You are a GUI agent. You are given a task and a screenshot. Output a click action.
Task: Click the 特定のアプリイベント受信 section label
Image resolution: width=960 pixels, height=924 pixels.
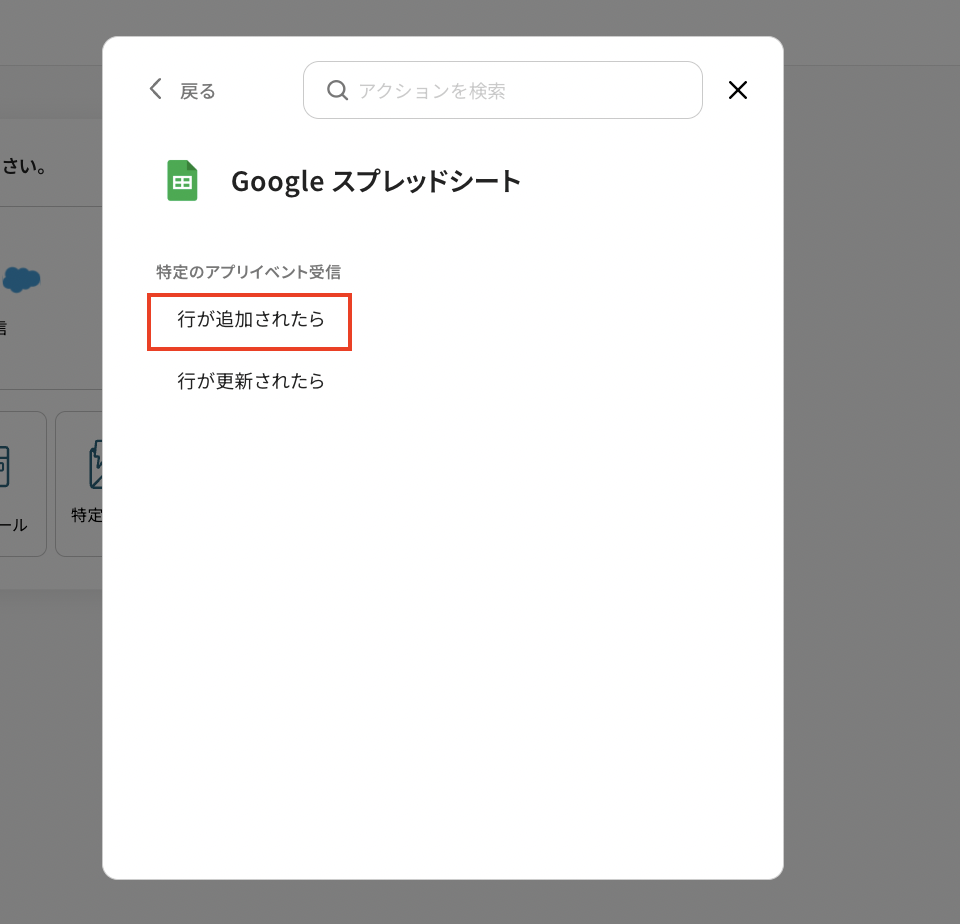coord(249,272)
